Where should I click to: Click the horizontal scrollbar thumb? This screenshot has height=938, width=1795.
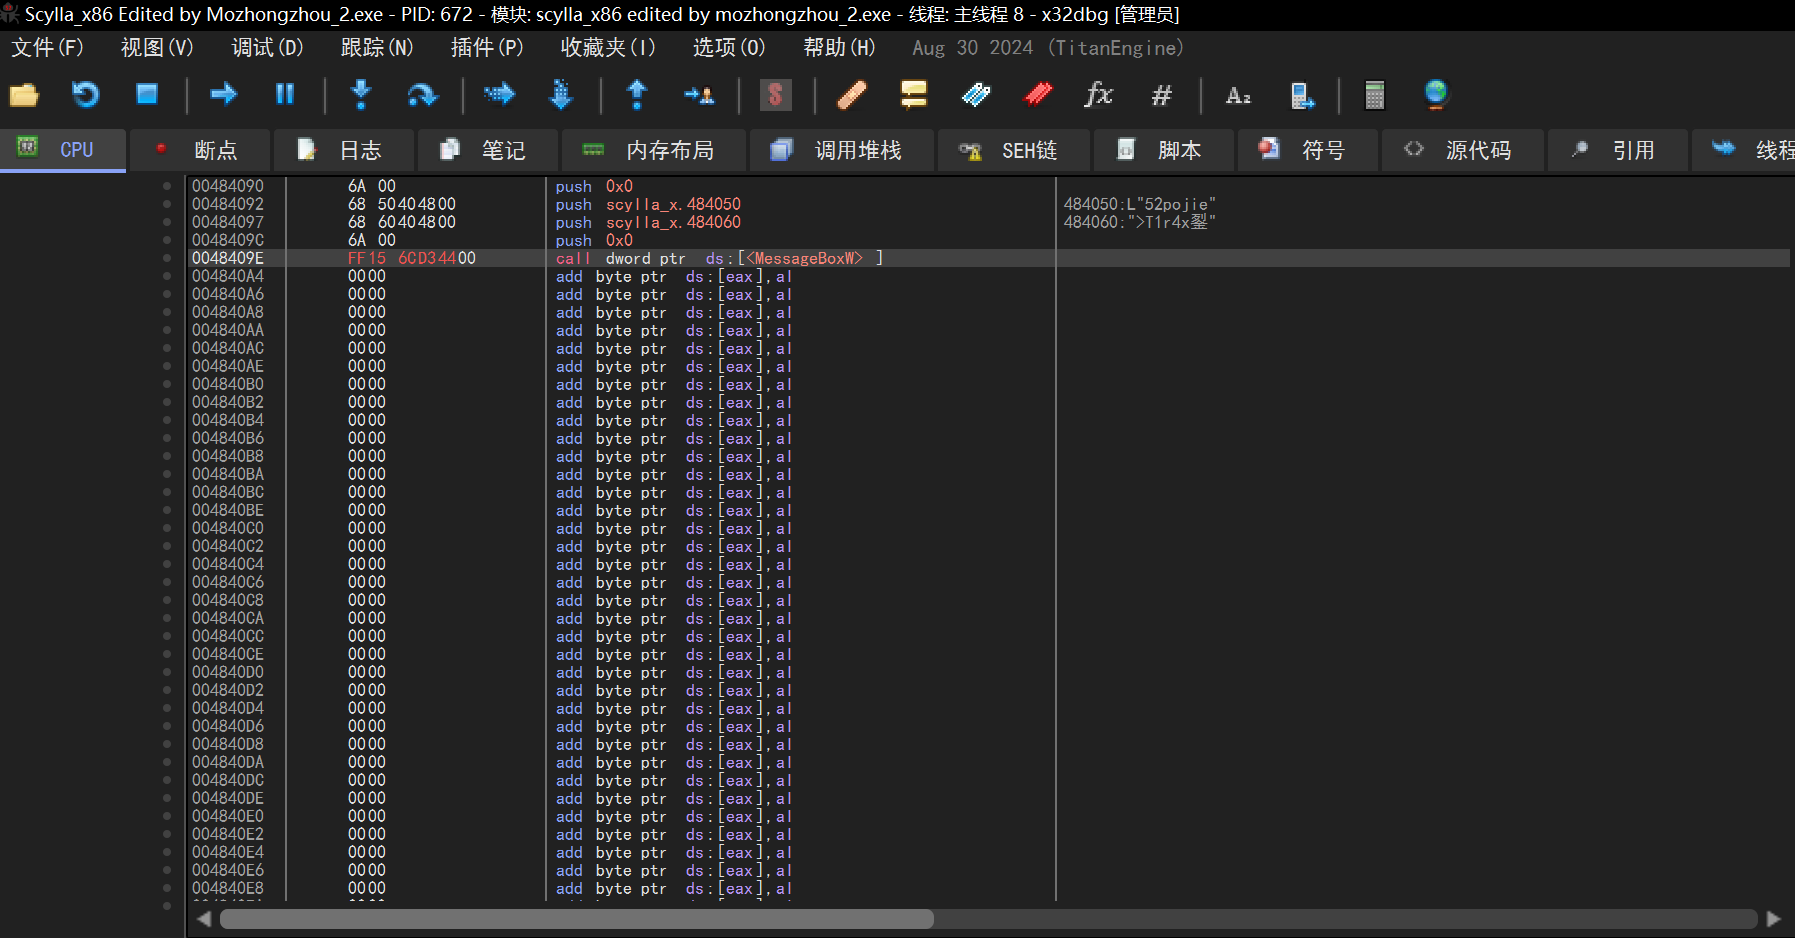577,919
